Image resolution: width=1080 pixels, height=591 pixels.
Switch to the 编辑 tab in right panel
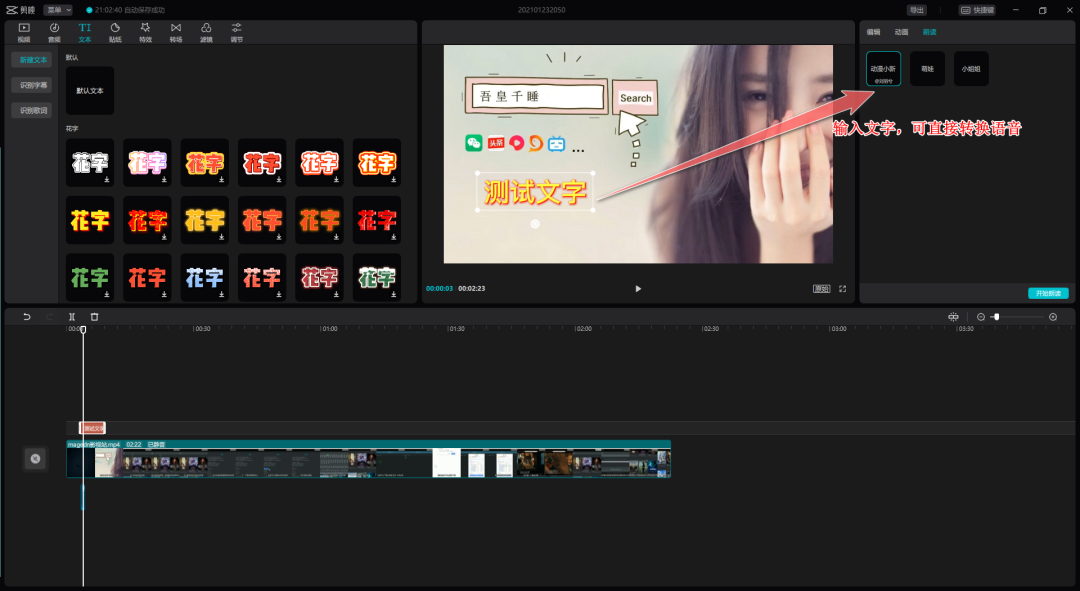(x=873, y=32)
